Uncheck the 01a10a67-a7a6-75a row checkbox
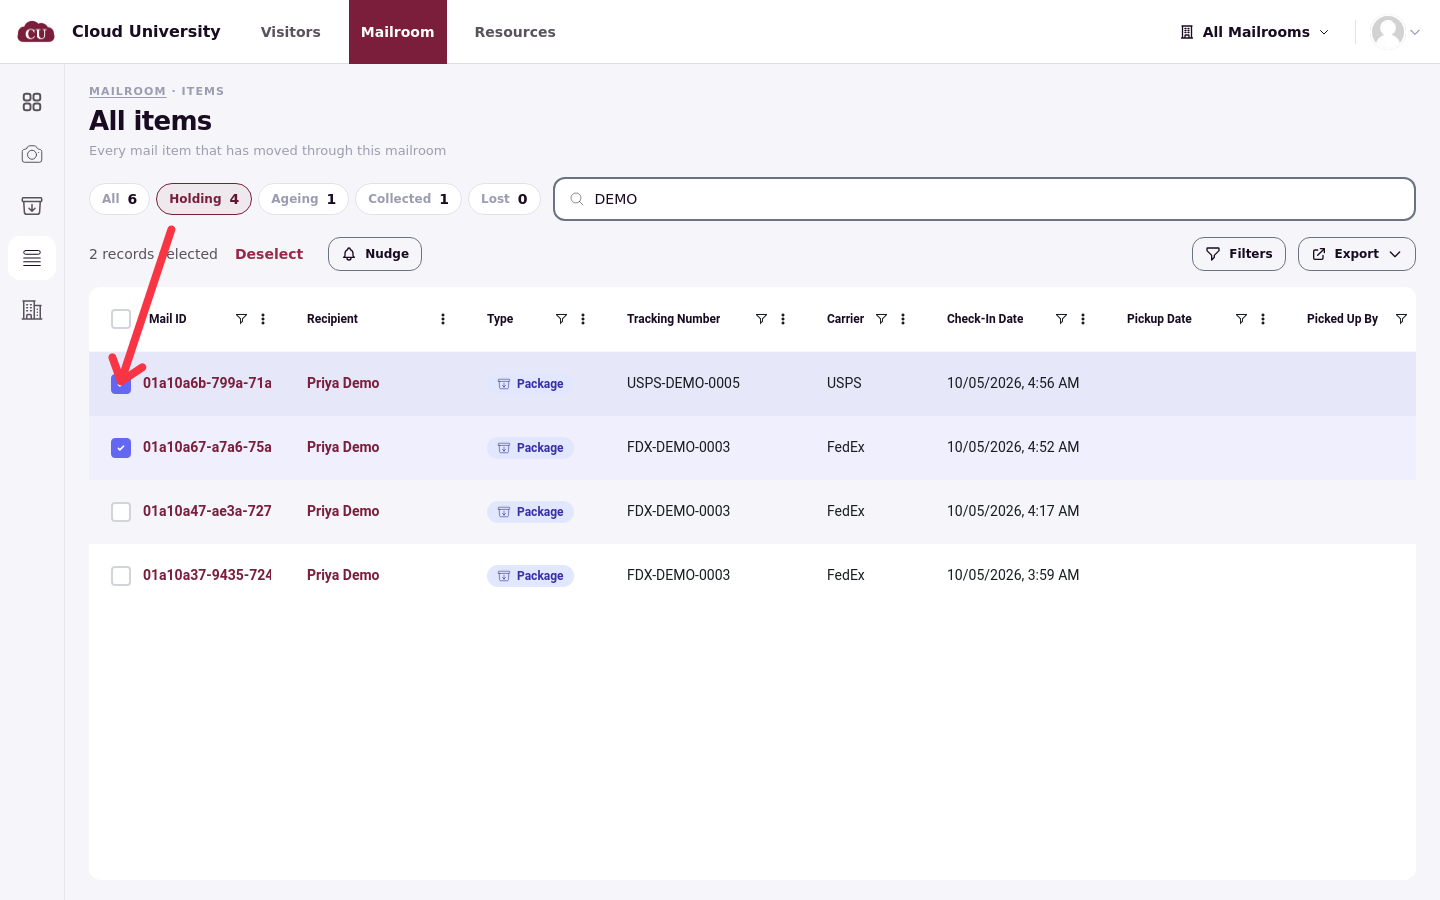 point(121,447)
